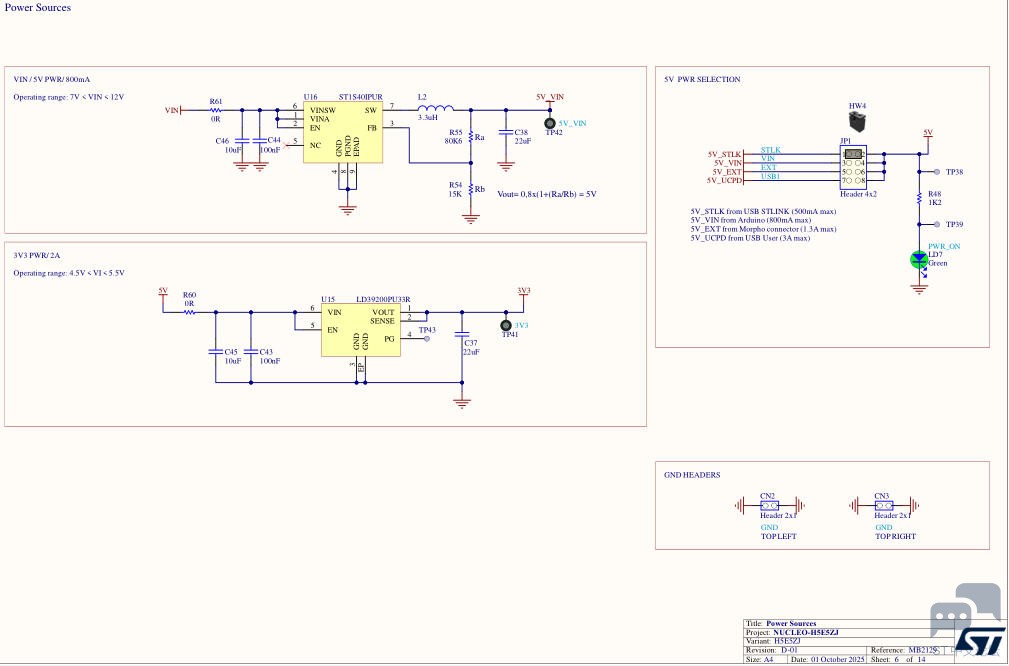Click the C37 22uF capacitor symbol
The width and height of the screenshot is (1009, 666).
461,335
